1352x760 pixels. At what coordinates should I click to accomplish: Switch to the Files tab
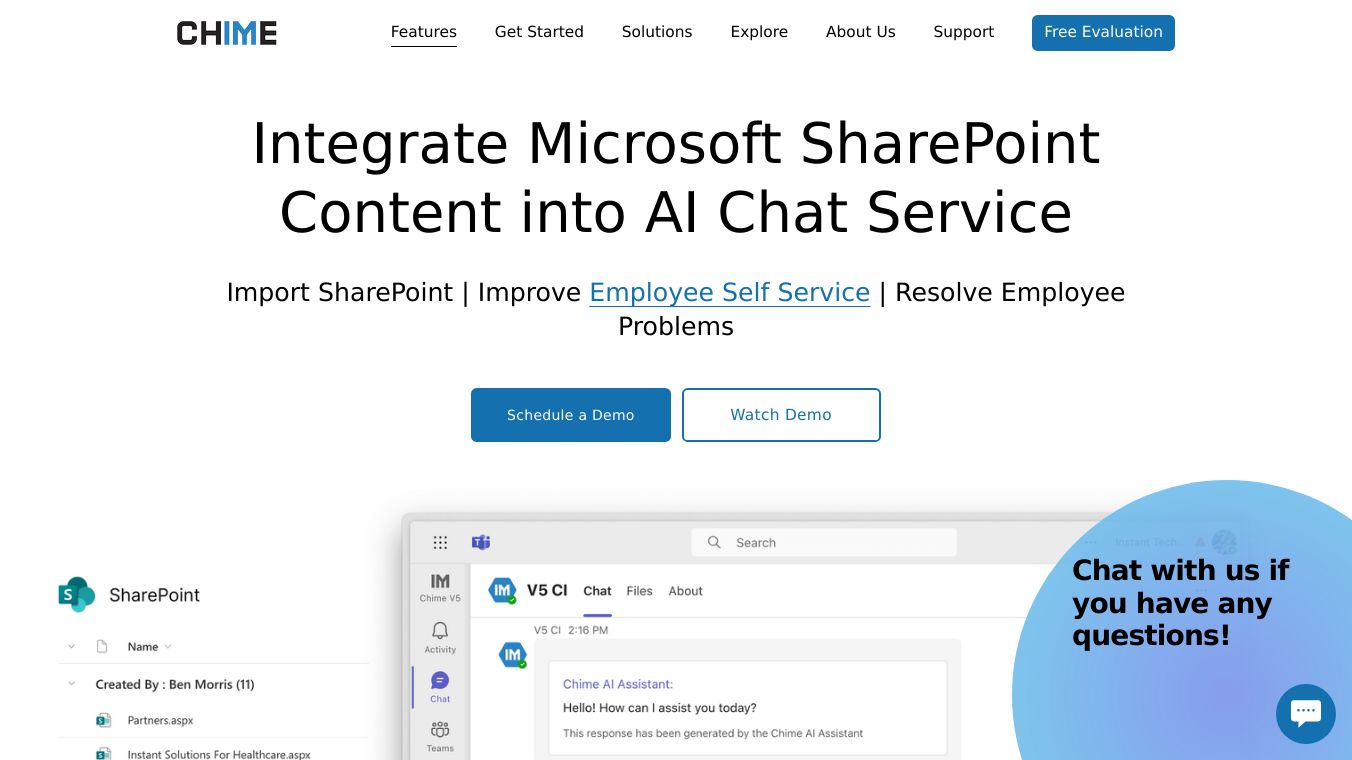pos(639,591)
